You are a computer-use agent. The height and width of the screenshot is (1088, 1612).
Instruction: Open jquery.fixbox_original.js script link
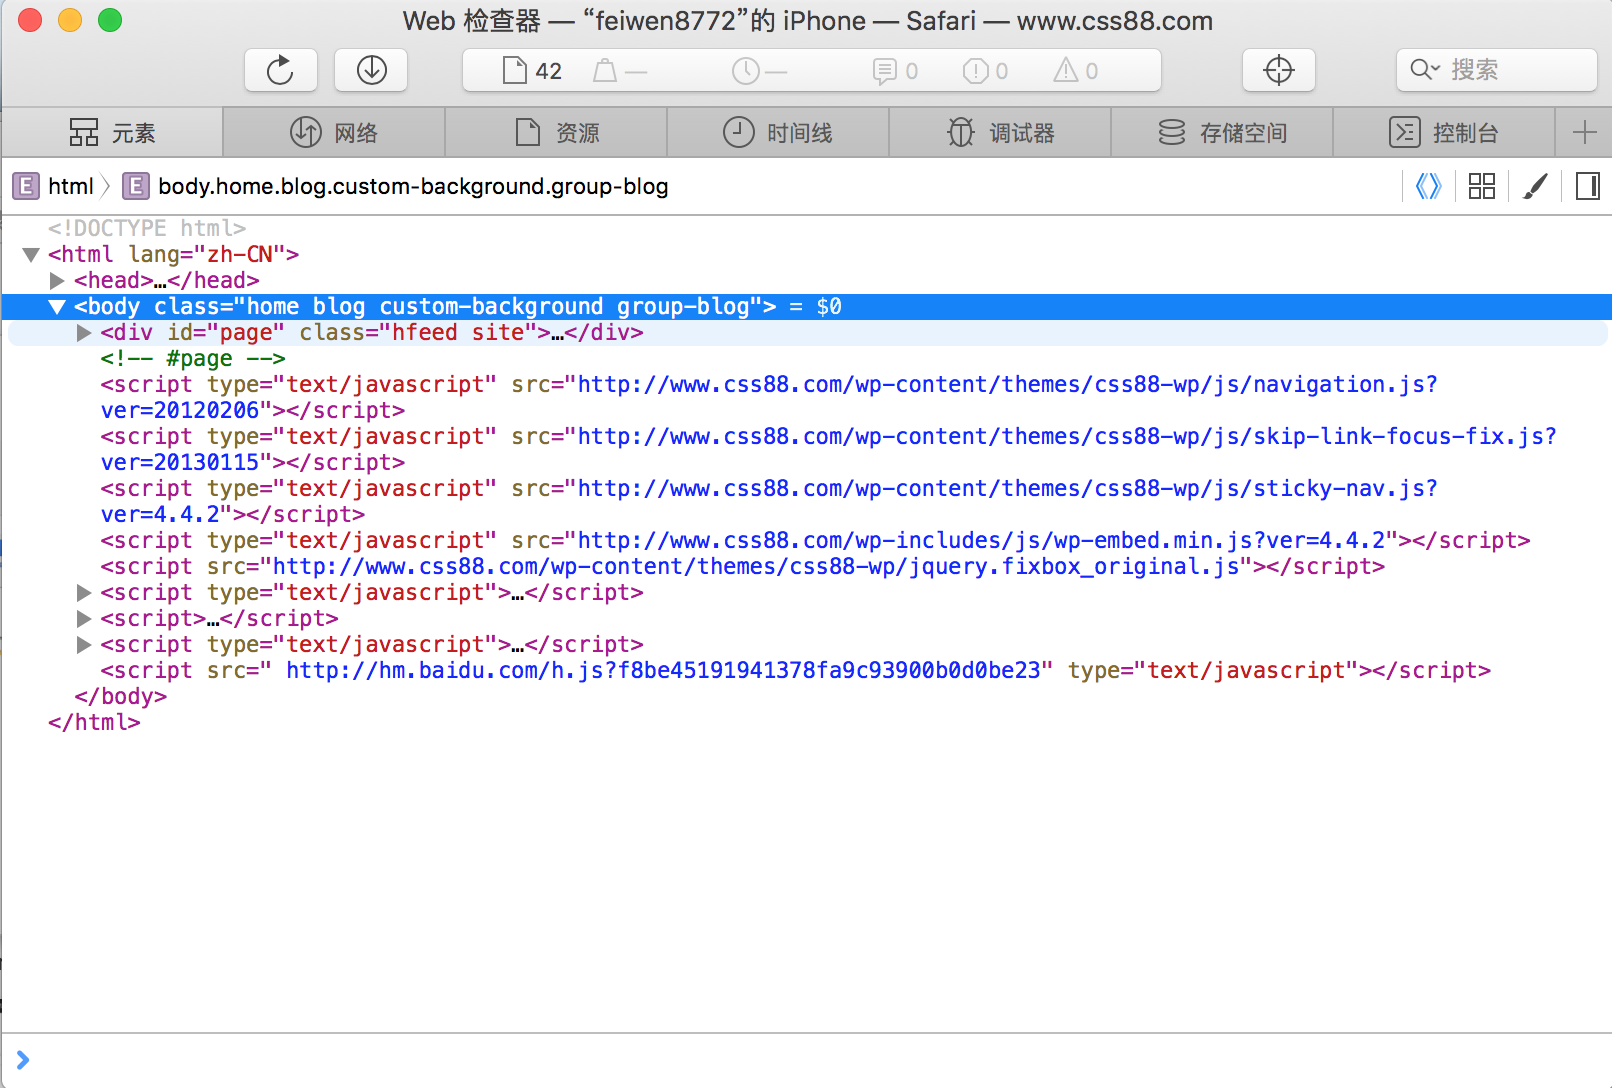(x=756, y=566)
